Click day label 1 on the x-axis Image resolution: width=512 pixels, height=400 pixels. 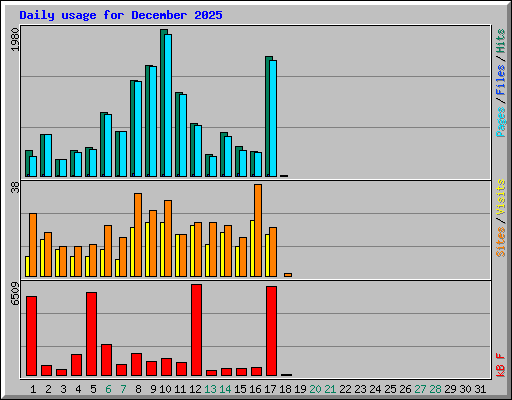point(33,389)
